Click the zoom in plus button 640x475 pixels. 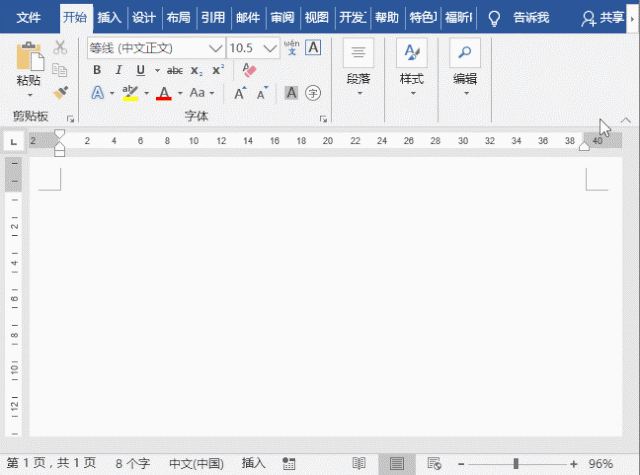(x=574, y=464)
